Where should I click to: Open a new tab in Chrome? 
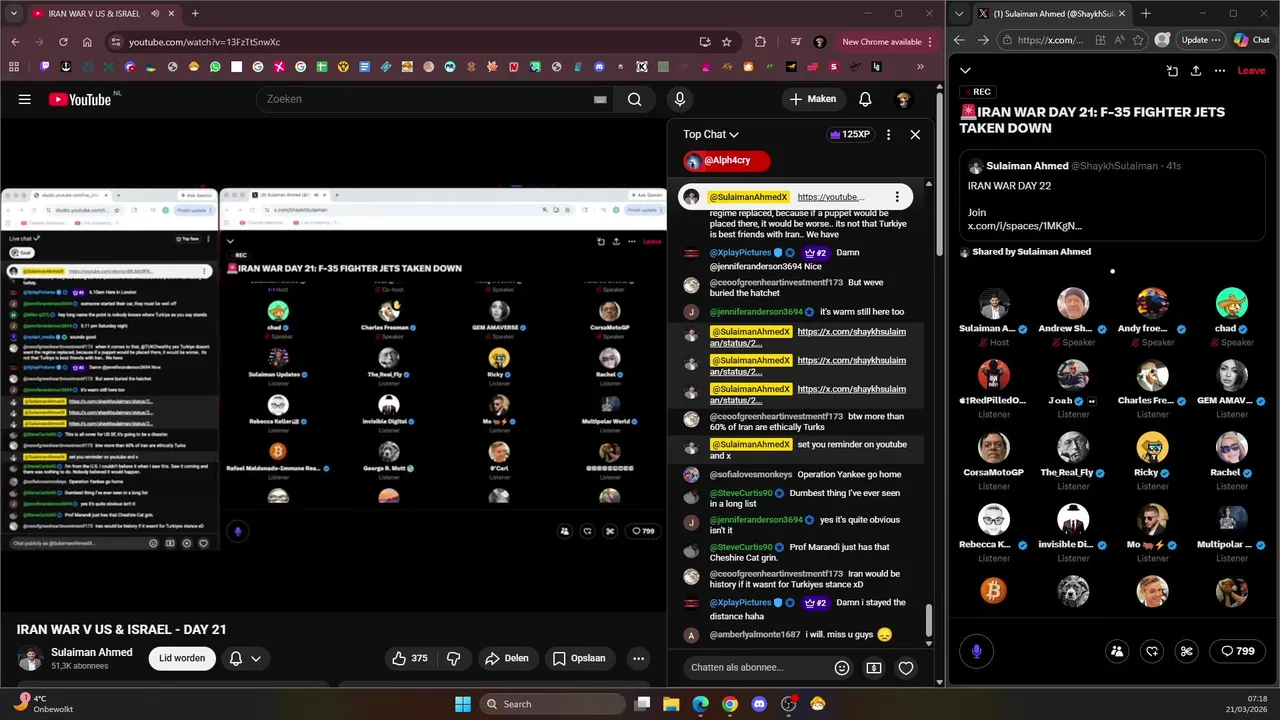click(x=195, y=14)
